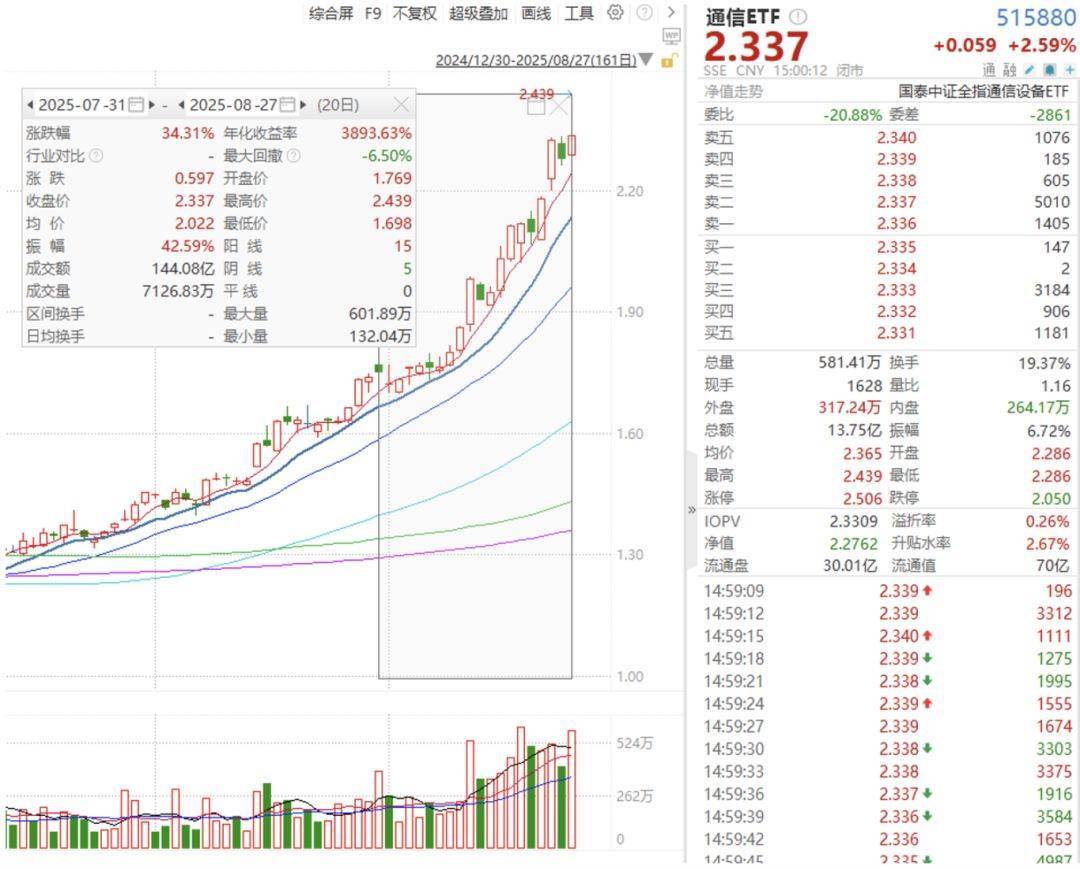
Task: Expand the side panel double-chevron
Action: tap(691, 510)
